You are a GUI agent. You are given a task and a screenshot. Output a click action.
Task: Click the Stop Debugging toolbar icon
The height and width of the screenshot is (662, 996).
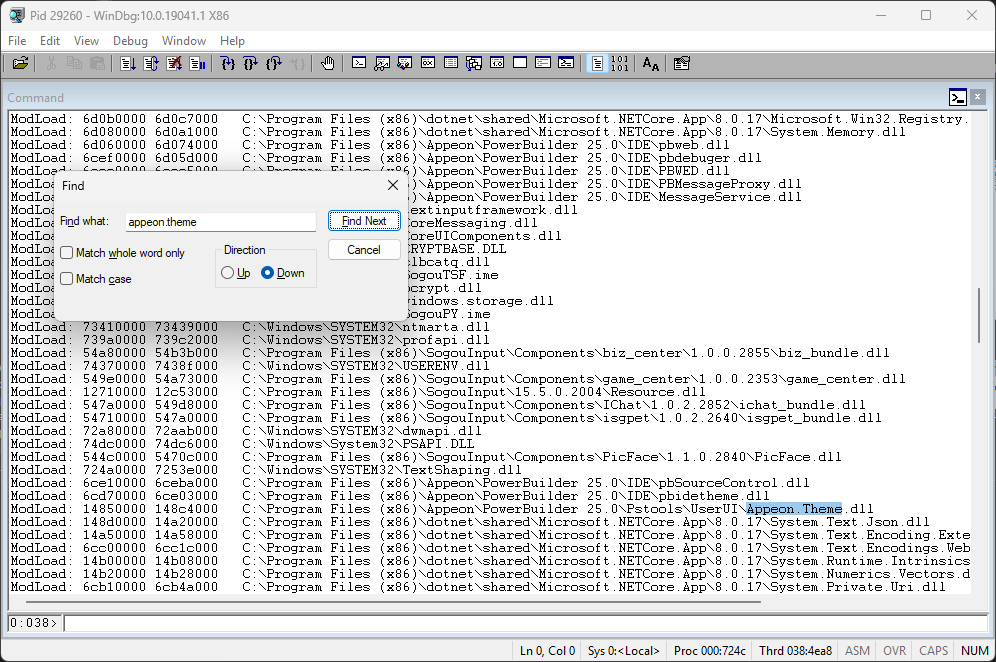(x=174, y=63)
